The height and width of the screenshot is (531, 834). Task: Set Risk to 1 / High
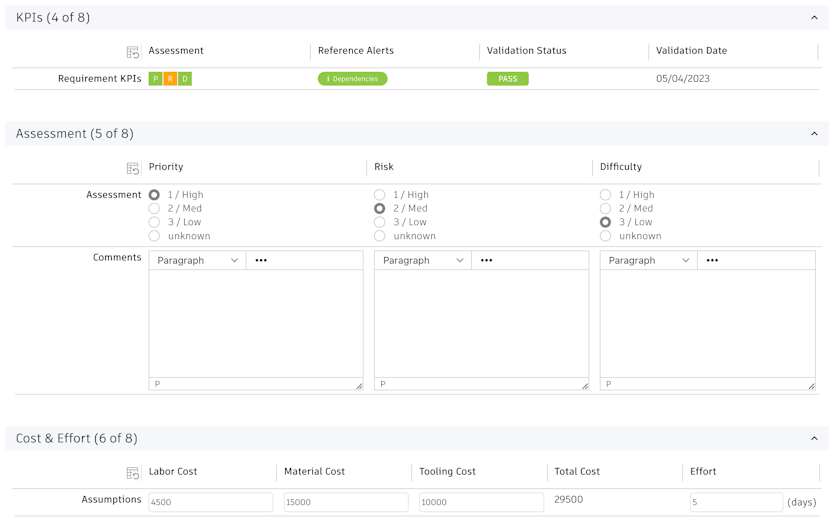[380, 195]
